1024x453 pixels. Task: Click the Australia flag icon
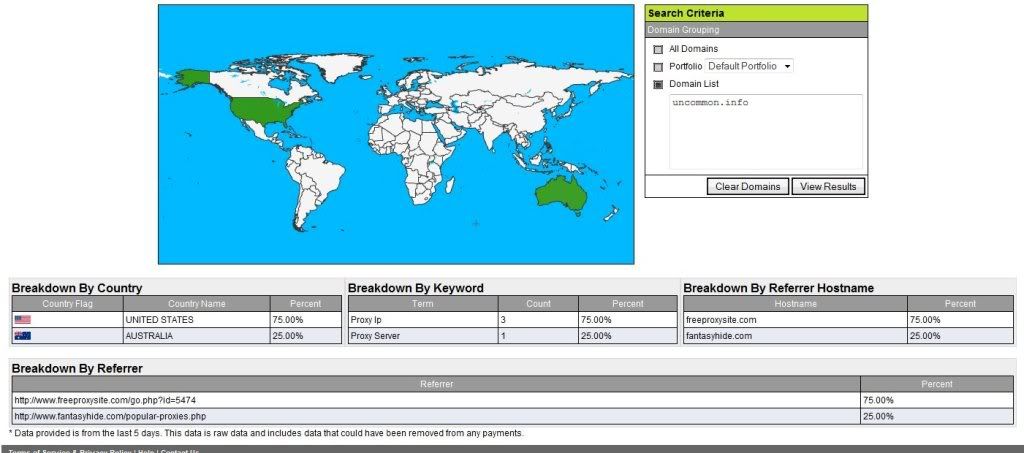click(23, 336)
